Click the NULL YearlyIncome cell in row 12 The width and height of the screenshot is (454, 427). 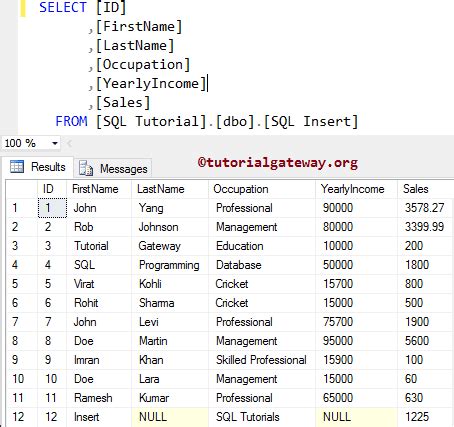(x=356, y=417)
